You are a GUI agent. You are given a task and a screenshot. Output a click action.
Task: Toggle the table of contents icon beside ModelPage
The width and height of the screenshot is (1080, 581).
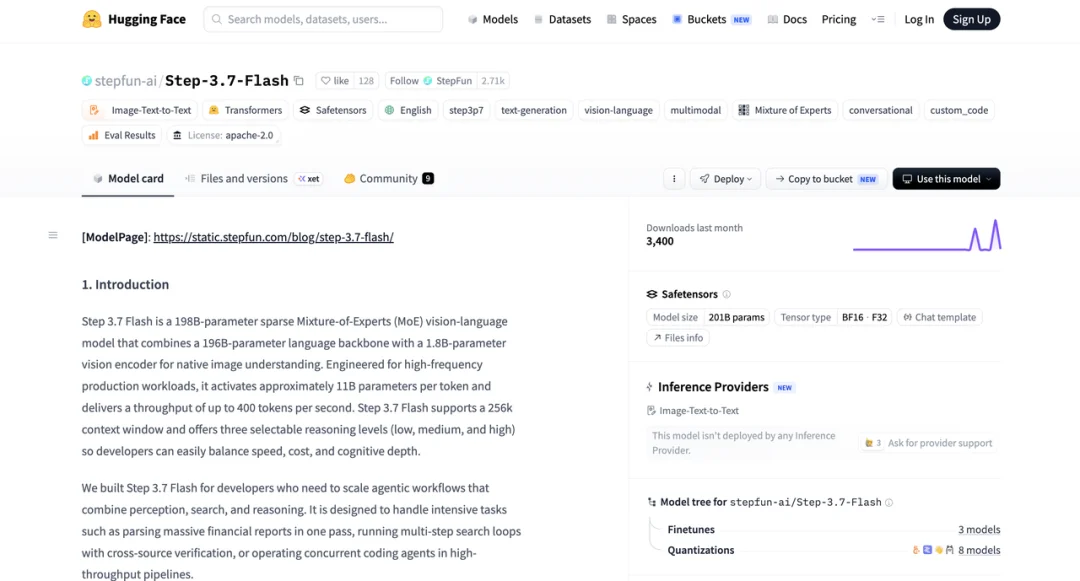point(53,235)
